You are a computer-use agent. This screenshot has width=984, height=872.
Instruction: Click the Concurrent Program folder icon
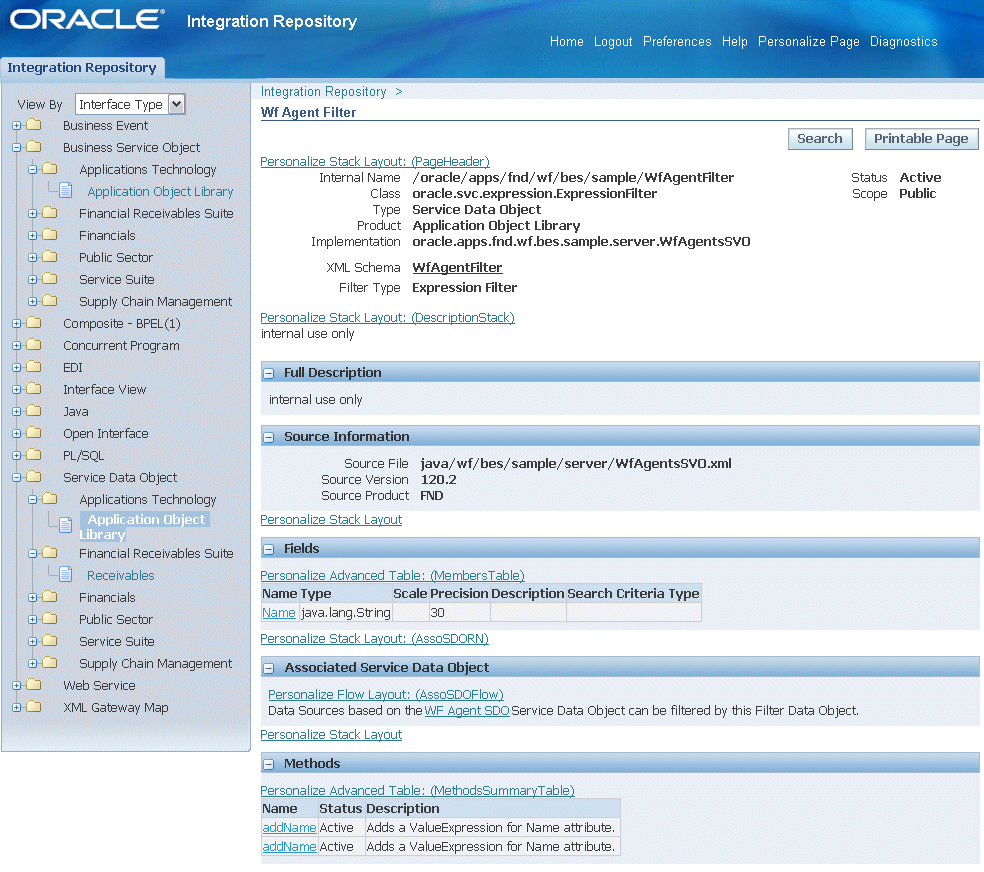34,345
